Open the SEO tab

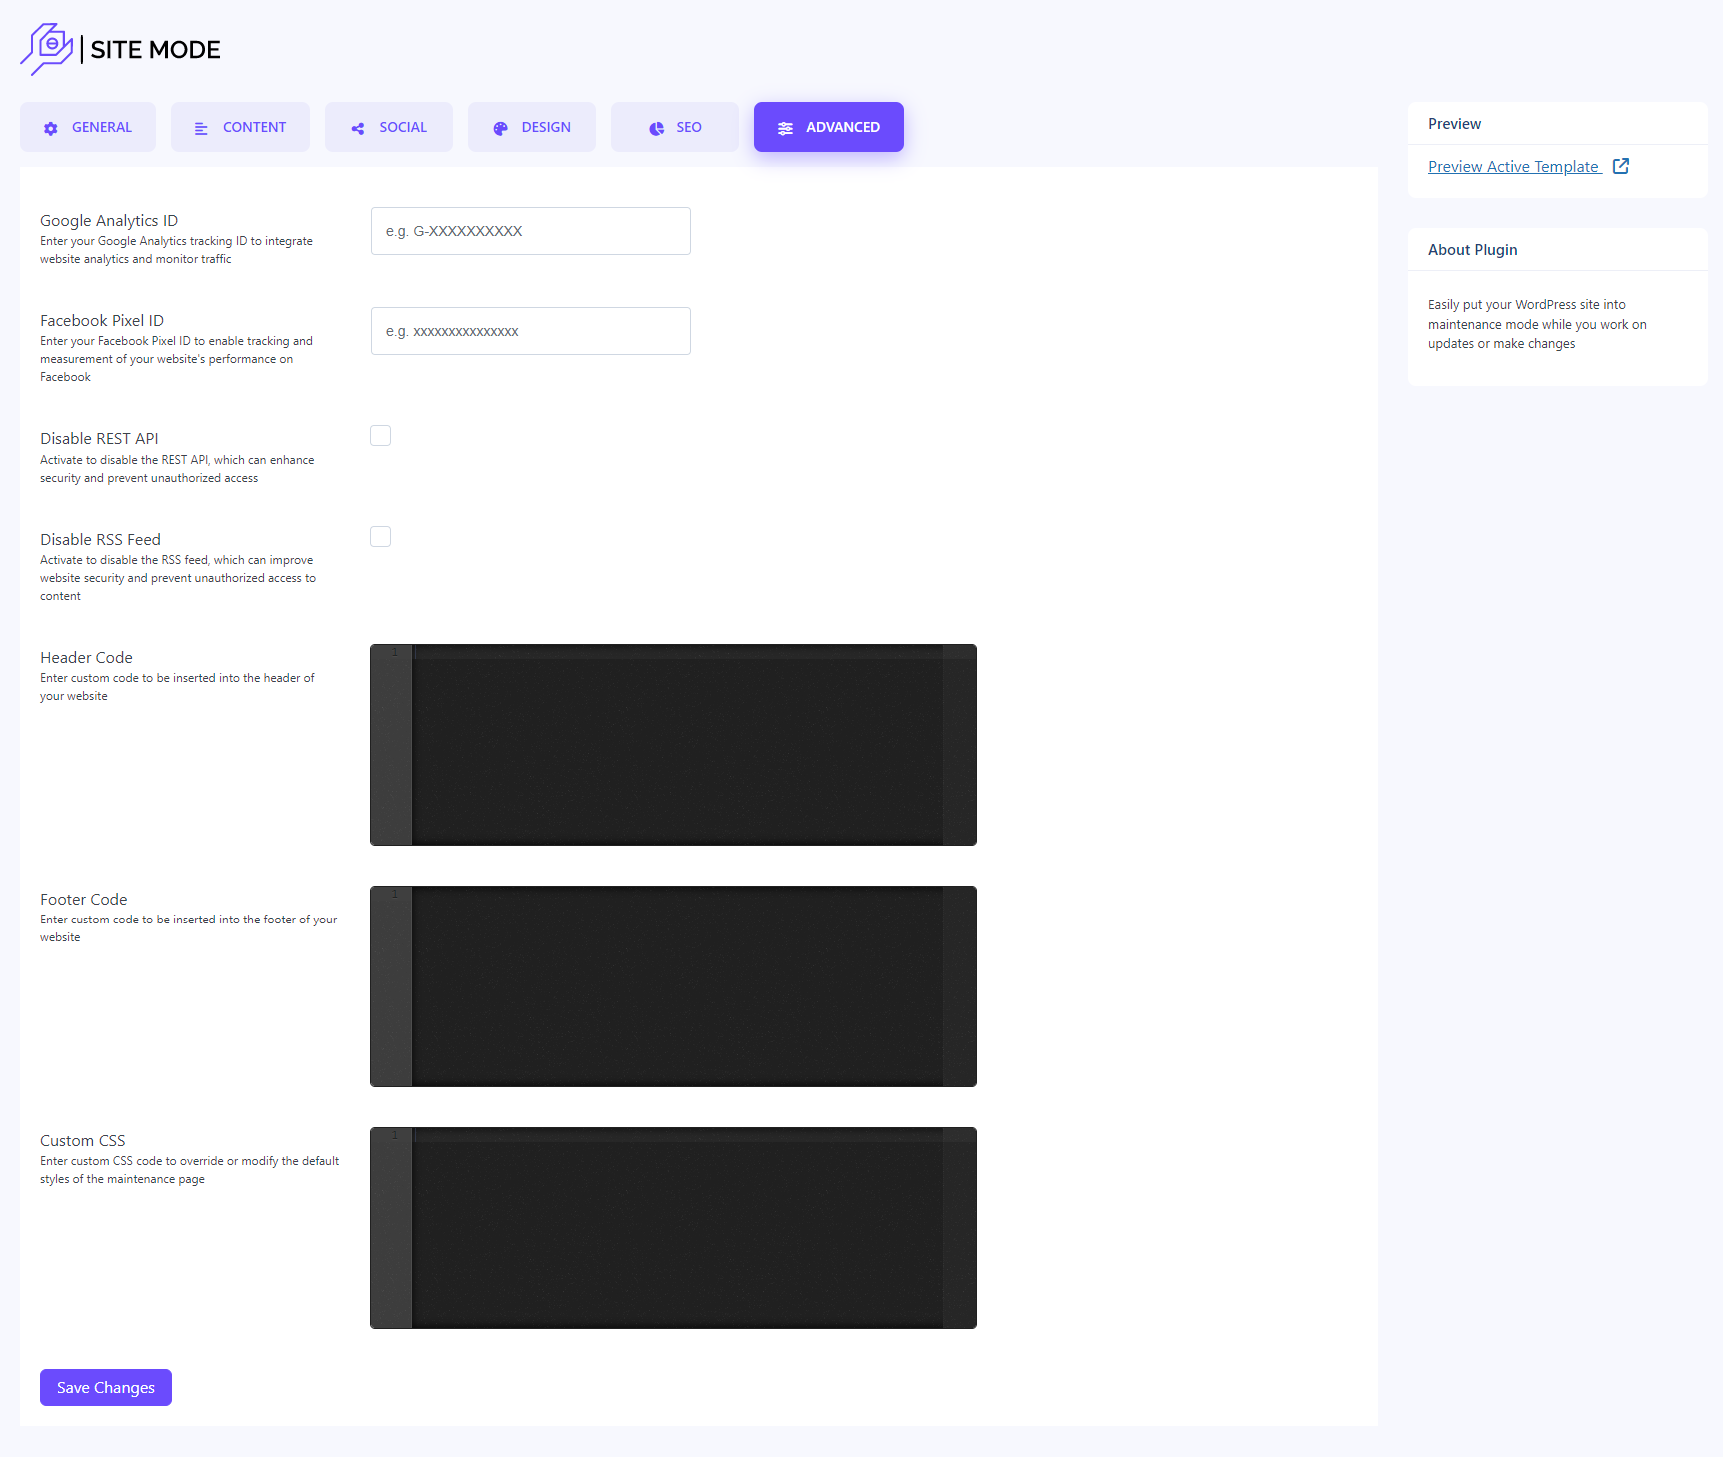(675, 127)
